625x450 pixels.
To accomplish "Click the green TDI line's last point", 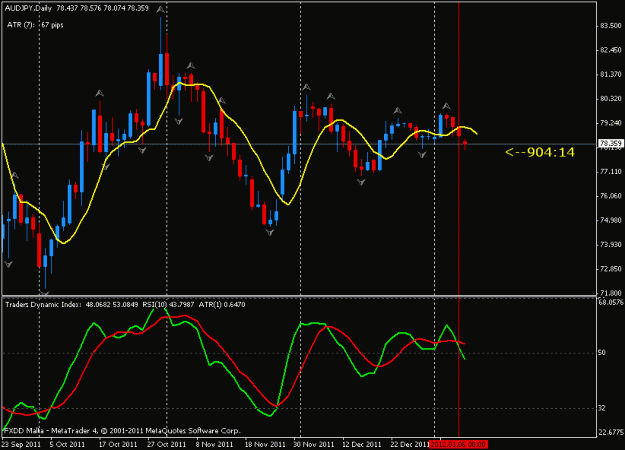I will point(465,359).
